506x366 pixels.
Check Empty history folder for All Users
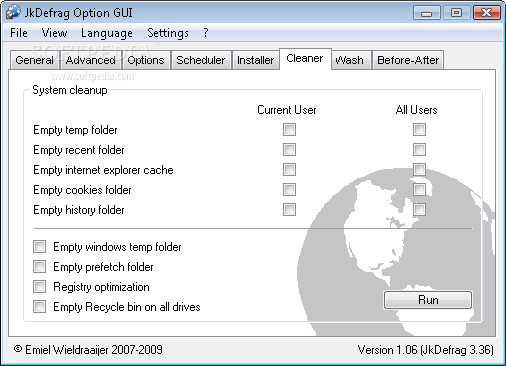coord(419,209)
